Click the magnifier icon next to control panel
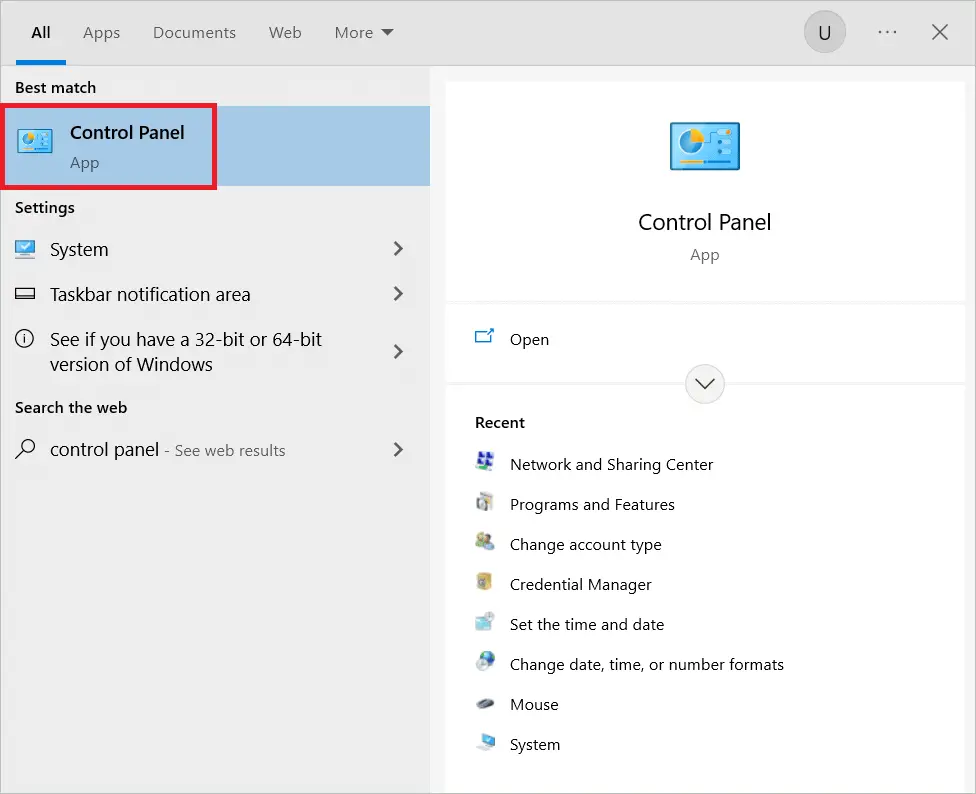This screenshot has width=976, height=794. (25, 449)
